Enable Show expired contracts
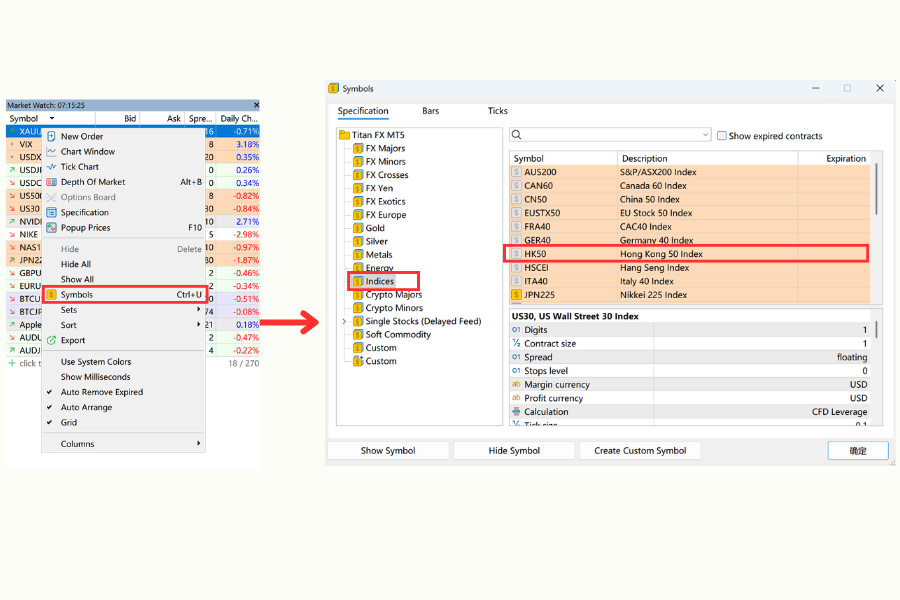 pyautogui.click(x=721, y=135)
